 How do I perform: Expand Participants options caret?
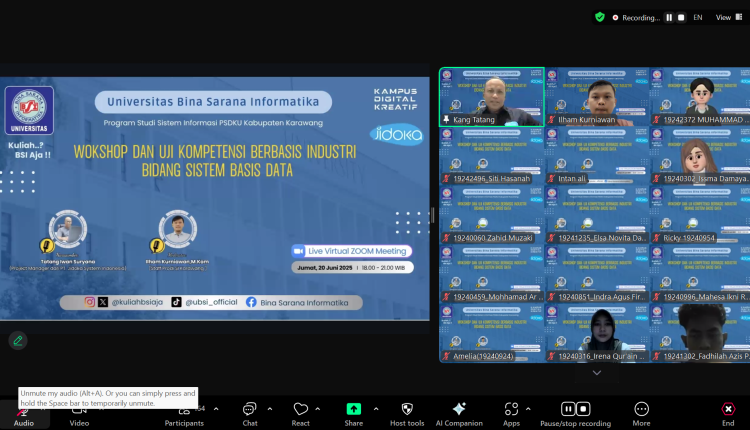(216, 409)
